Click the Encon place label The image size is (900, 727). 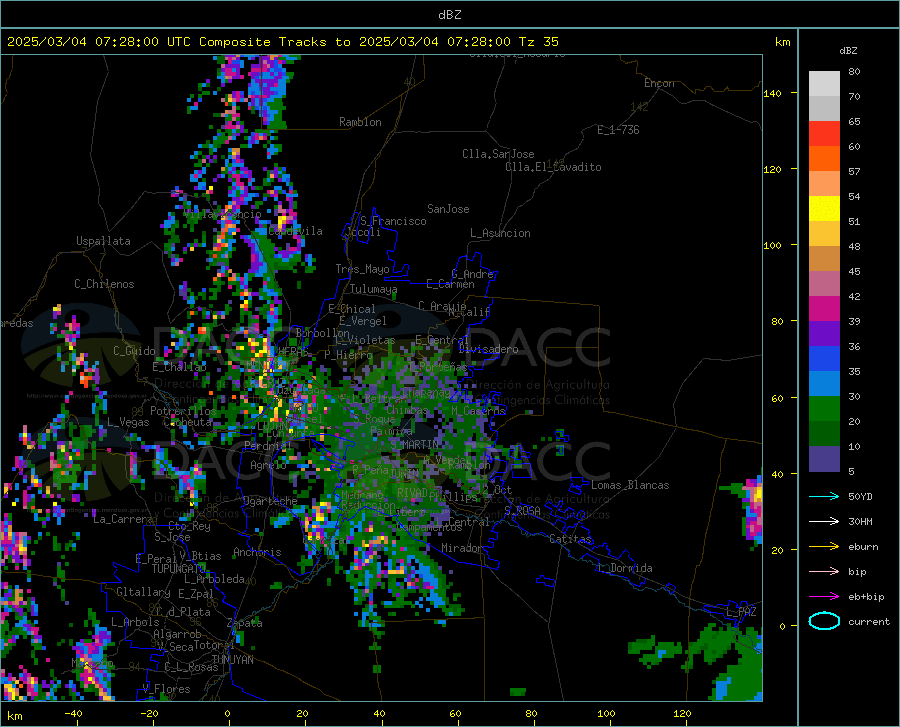pyautogui.click(x=659, y=83)
